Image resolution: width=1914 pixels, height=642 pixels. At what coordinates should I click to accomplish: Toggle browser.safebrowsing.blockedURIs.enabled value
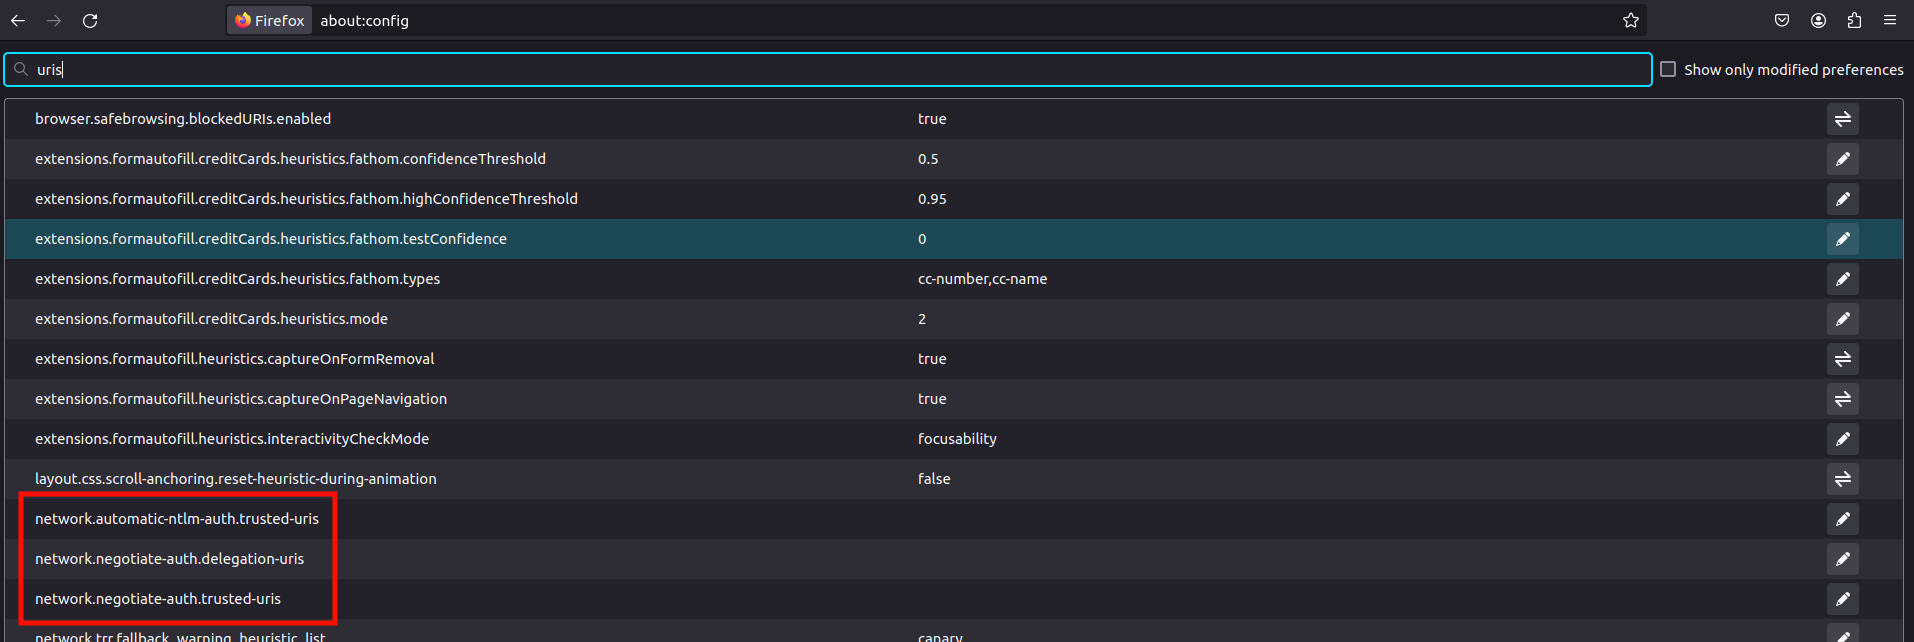pyautogui.click(x=1843, y=119)
